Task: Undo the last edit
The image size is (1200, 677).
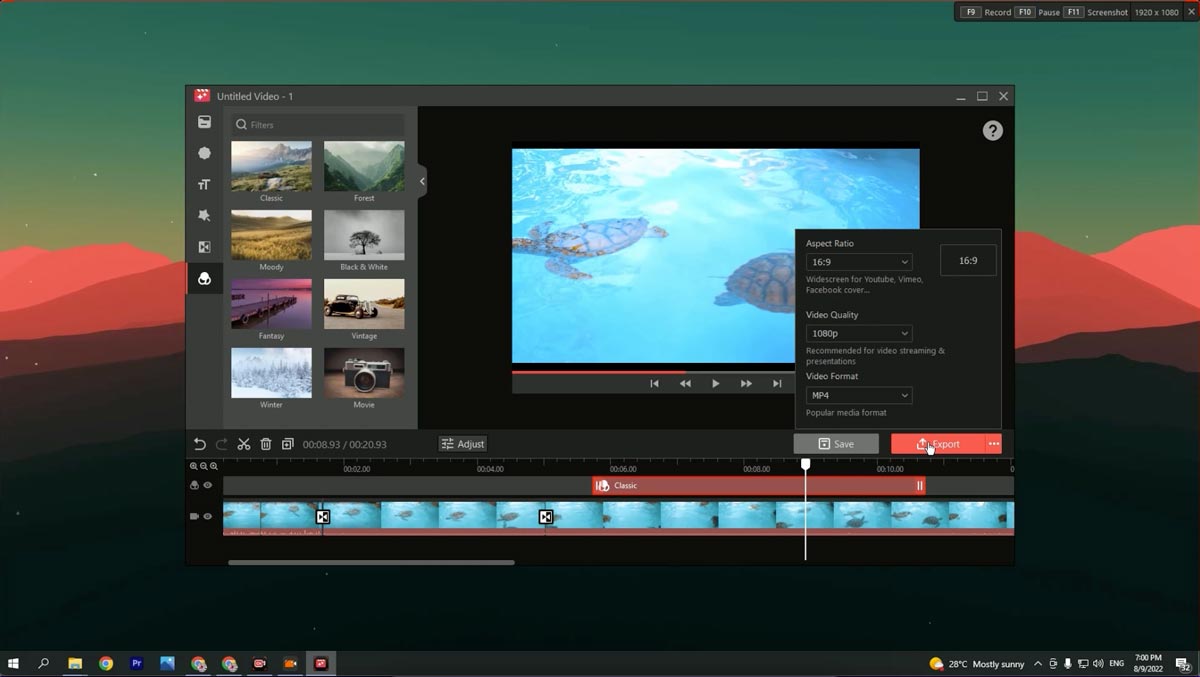Action: 199,443
